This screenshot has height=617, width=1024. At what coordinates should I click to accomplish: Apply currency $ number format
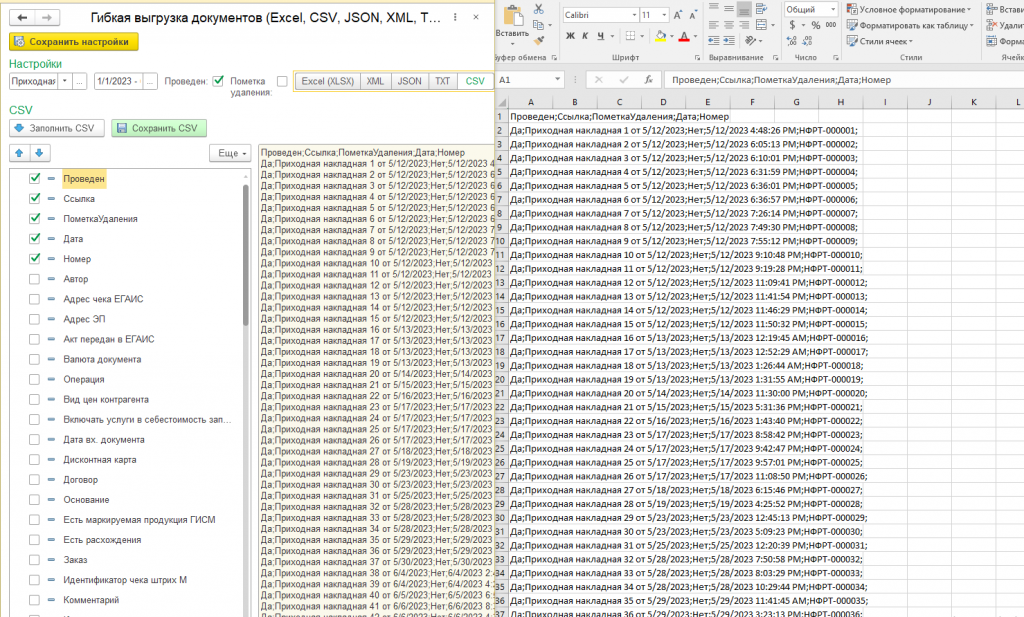tap(792, 25)
